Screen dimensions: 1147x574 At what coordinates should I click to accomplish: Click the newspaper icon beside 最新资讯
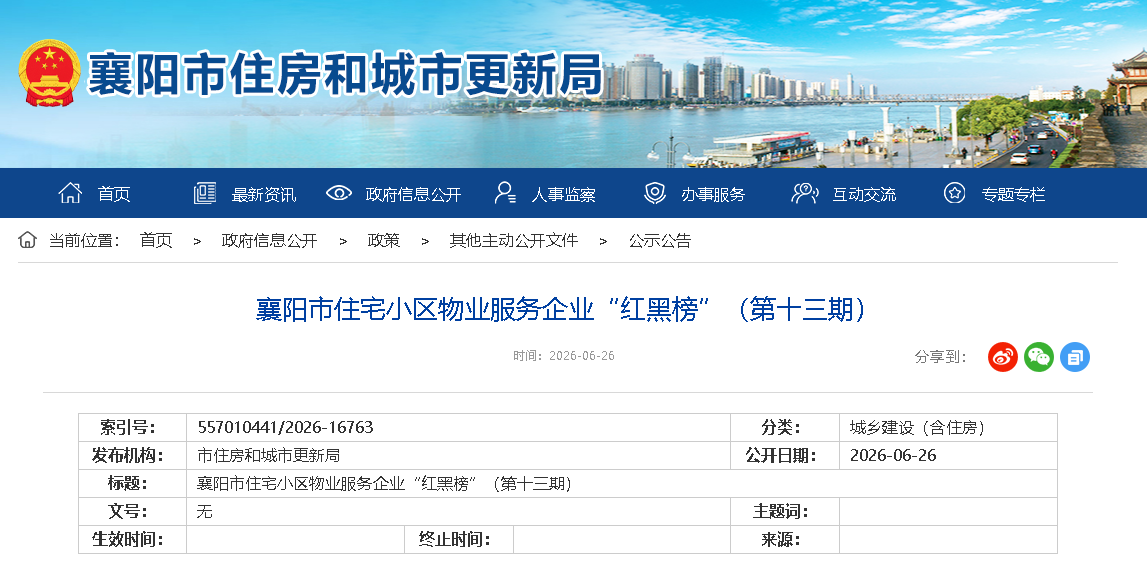click(205, 193)
